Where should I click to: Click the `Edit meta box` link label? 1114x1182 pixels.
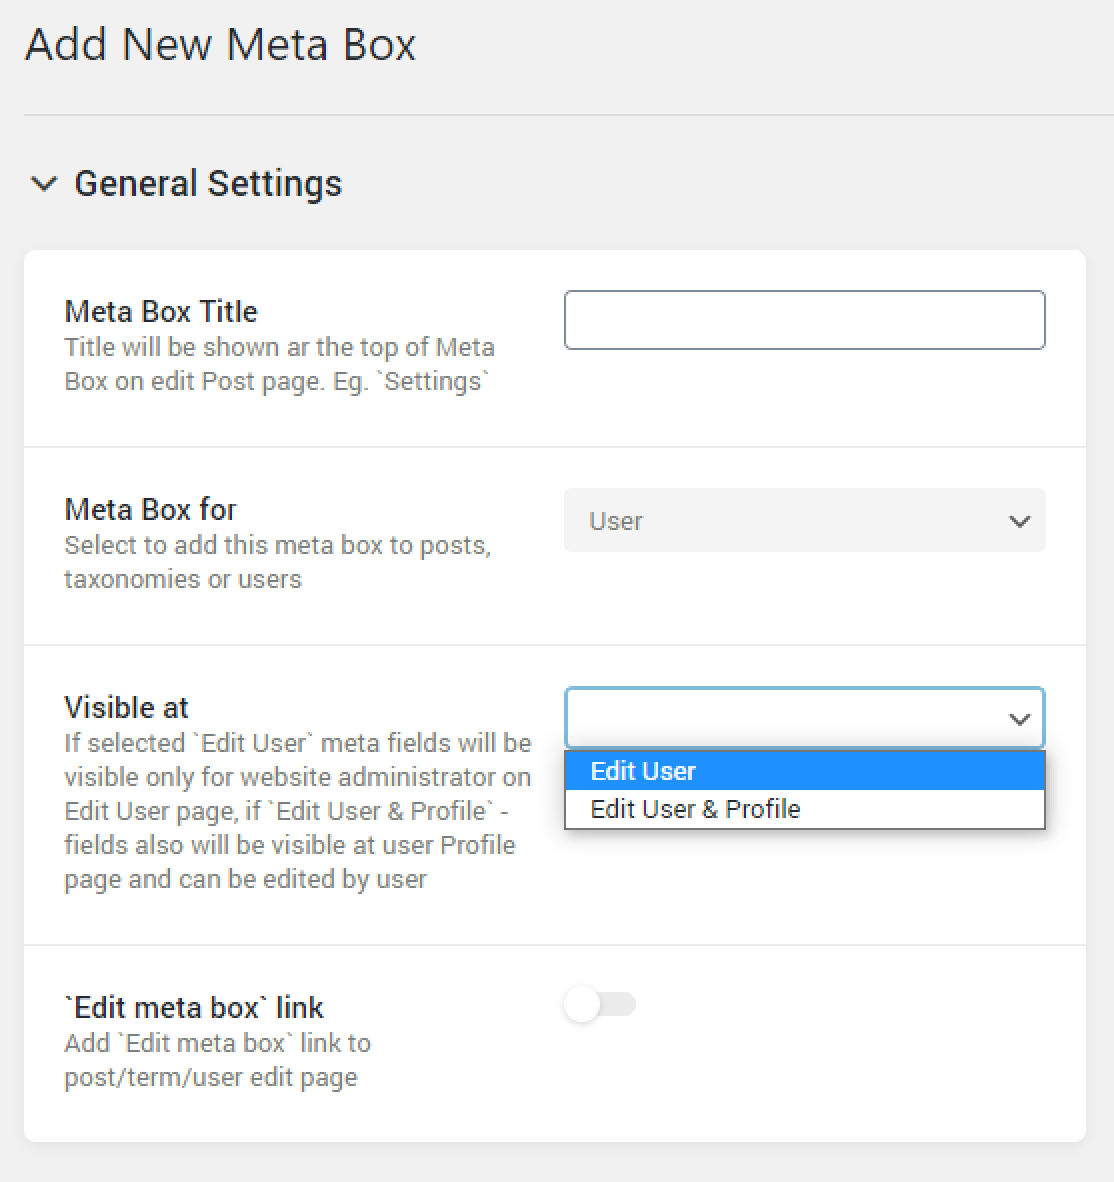click(194, 1007)
